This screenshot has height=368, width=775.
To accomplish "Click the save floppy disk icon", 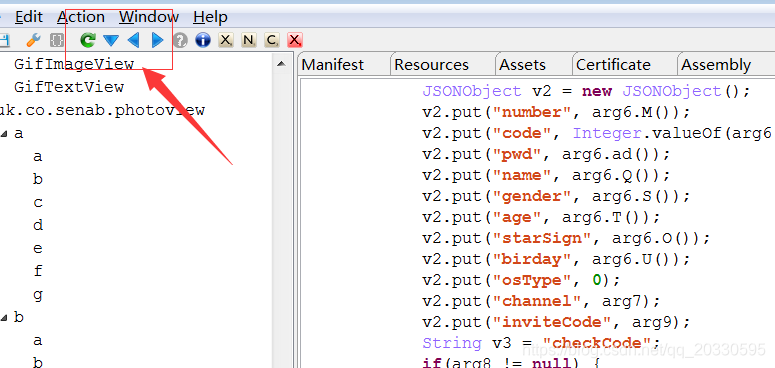I will point(4,40).
